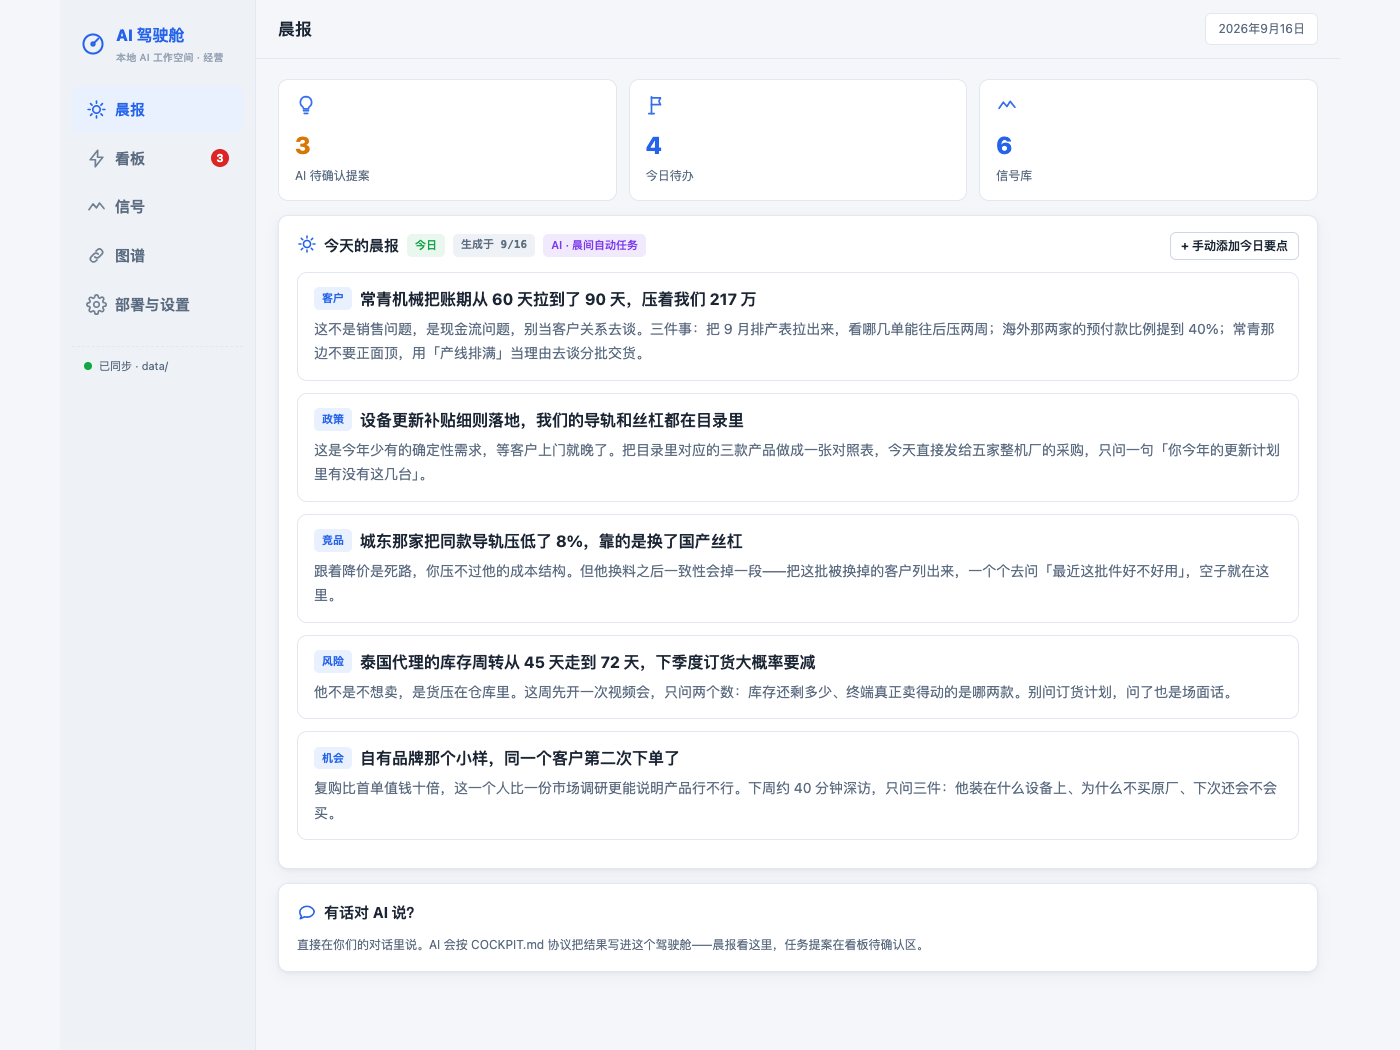Screen dimensions: 1400x1050
Task: Open 部署与设置 in the sidebar
Action: coord(158,305)
